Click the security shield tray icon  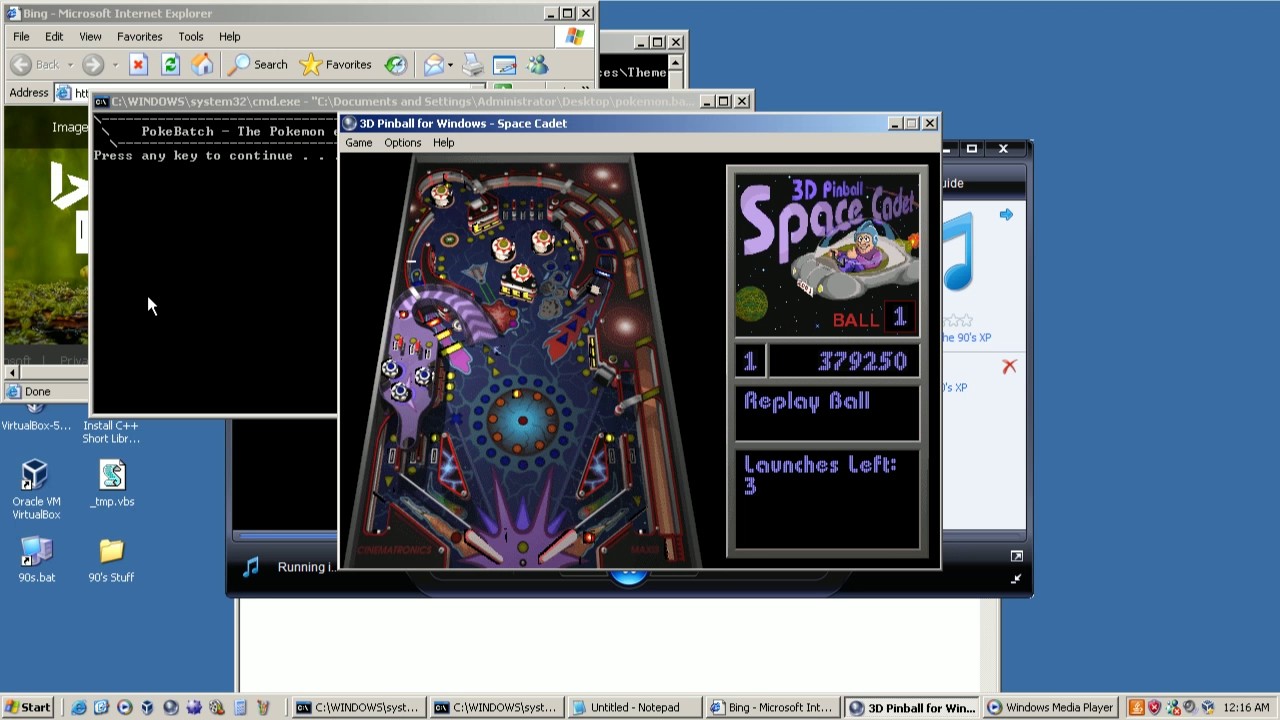1154,707
